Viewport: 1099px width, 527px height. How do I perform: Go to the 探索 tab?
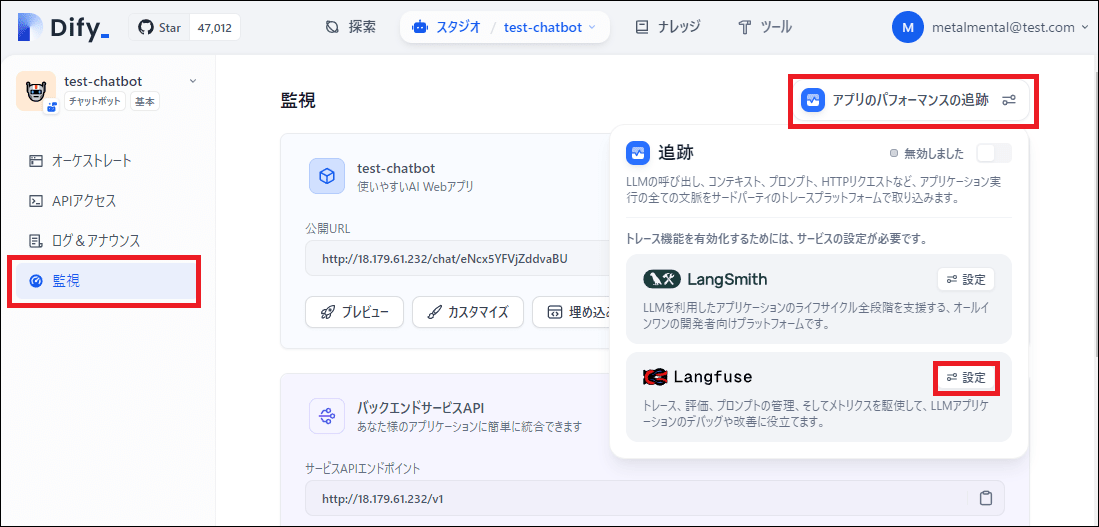(x=351, y=28)
